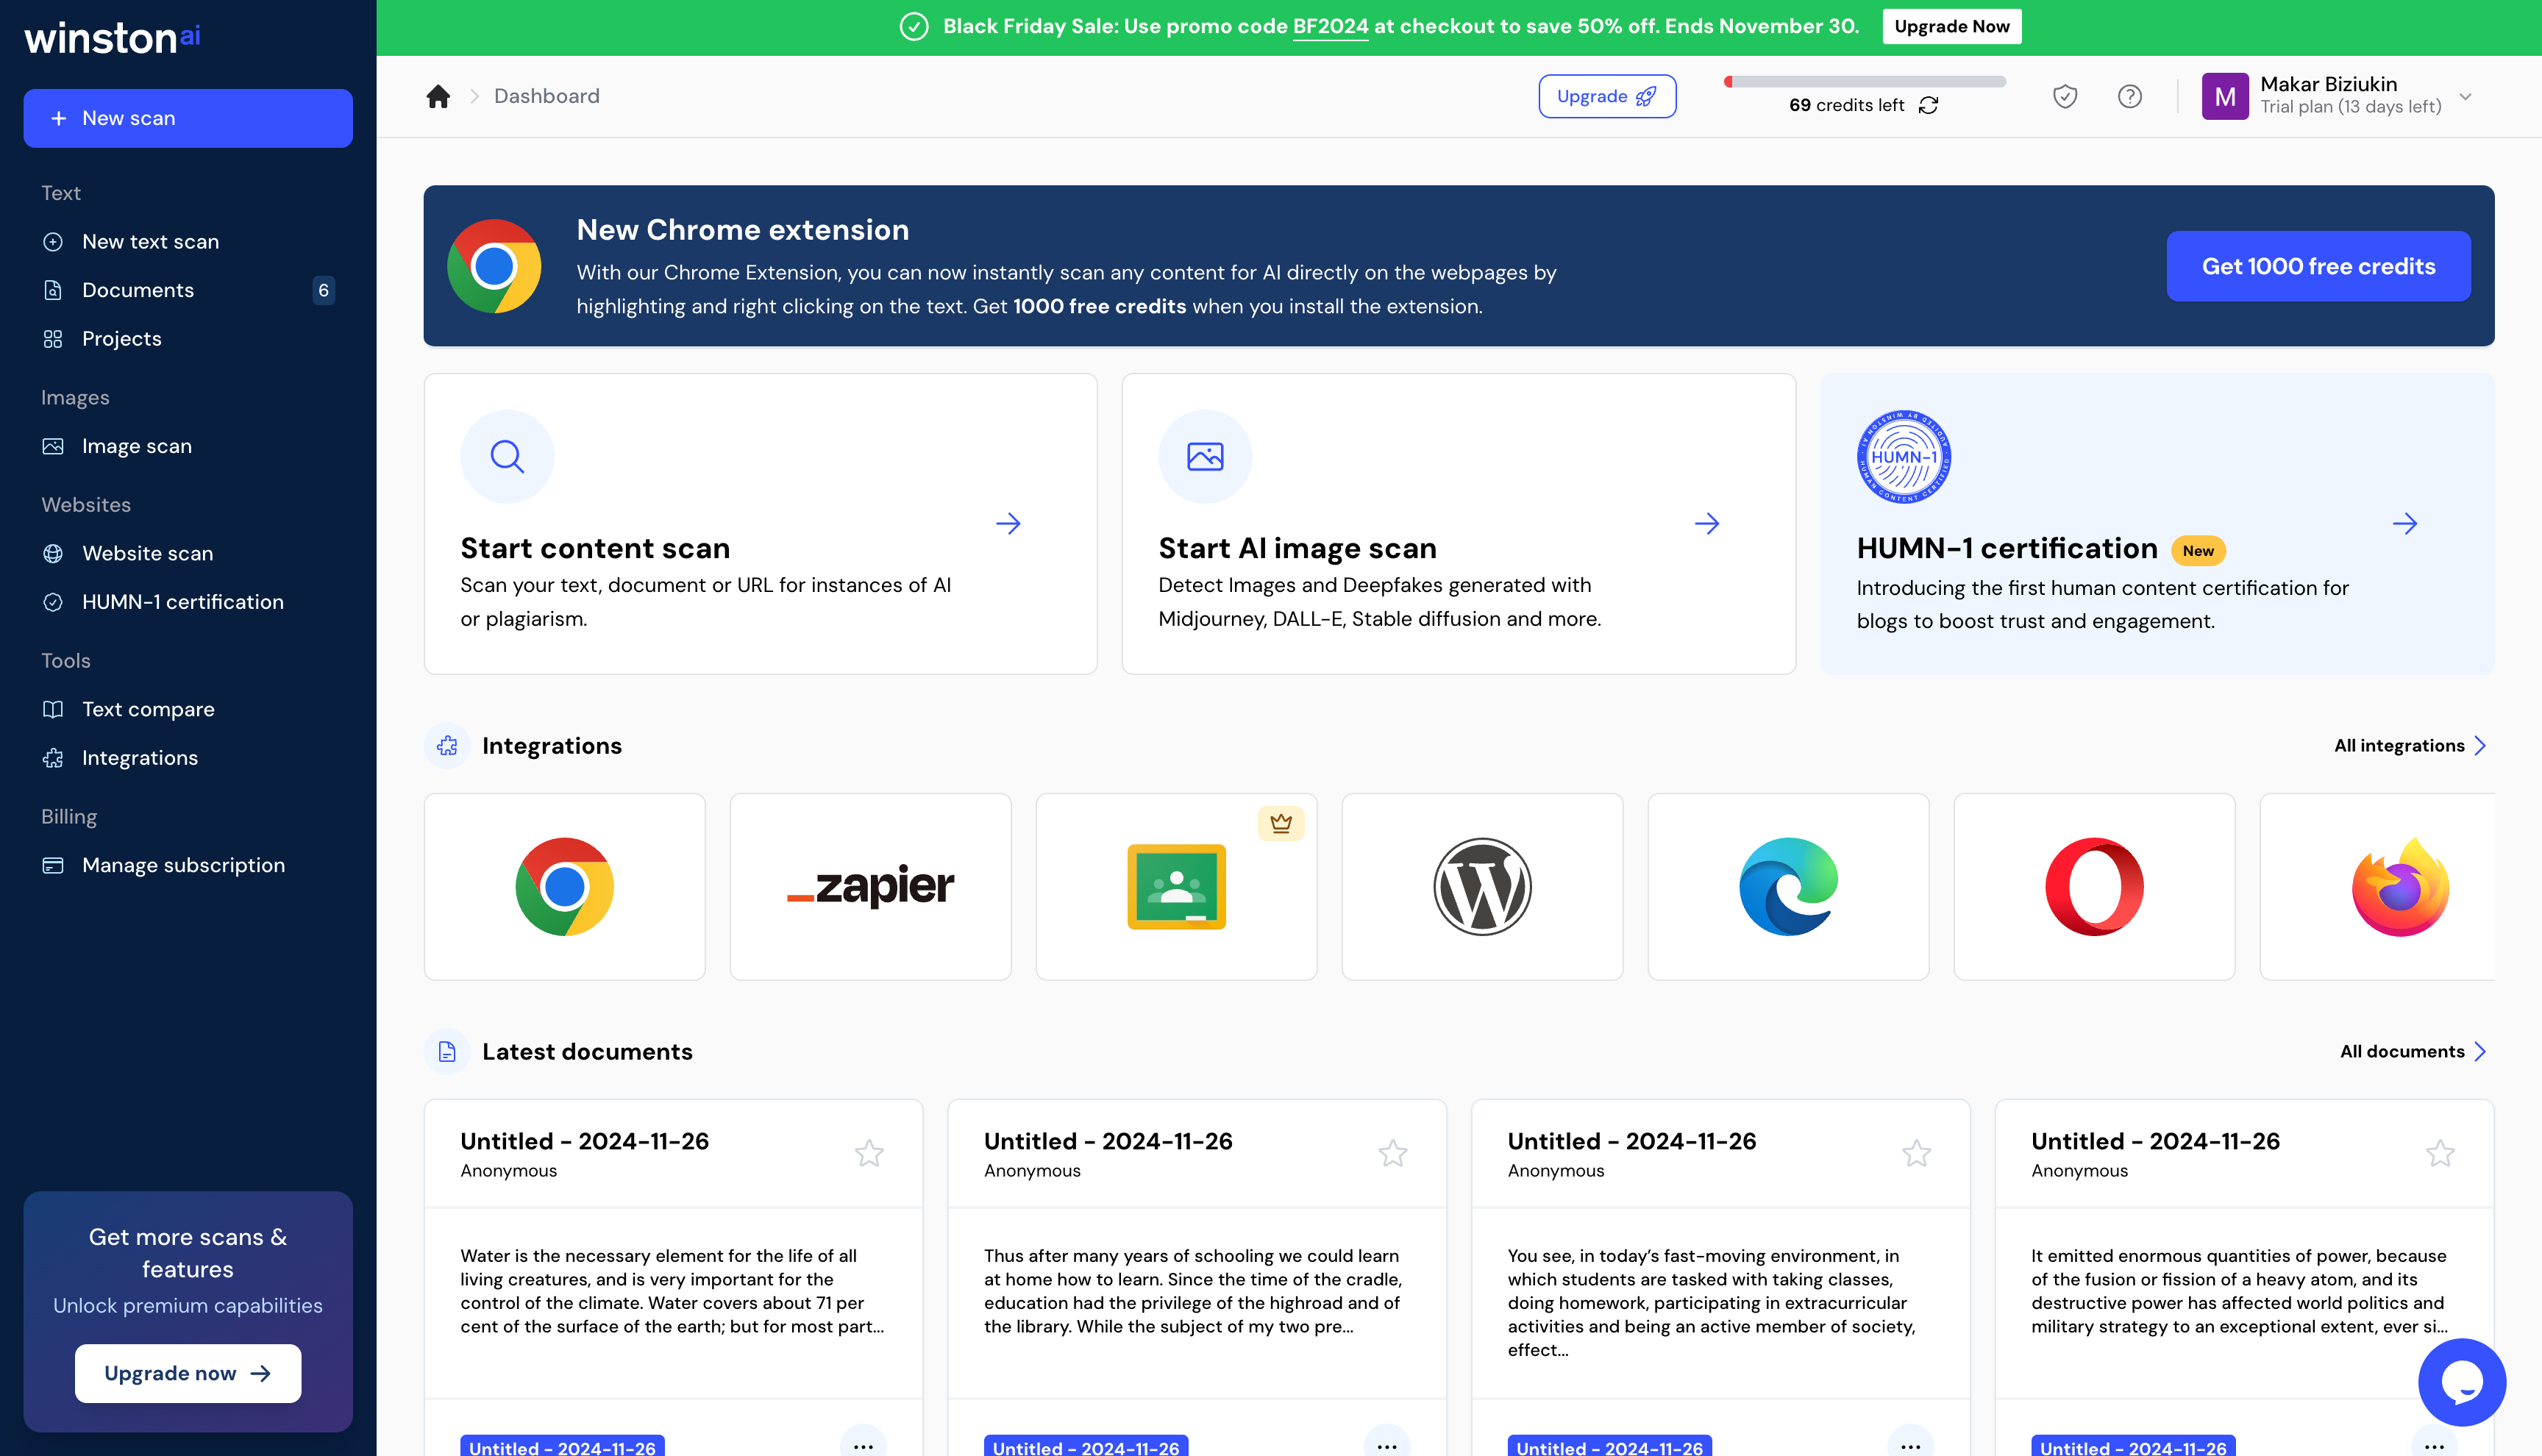Open options menu for the 'Water is' document
Screen dimensions: 2542x1456
click(x=863, y=1446)
